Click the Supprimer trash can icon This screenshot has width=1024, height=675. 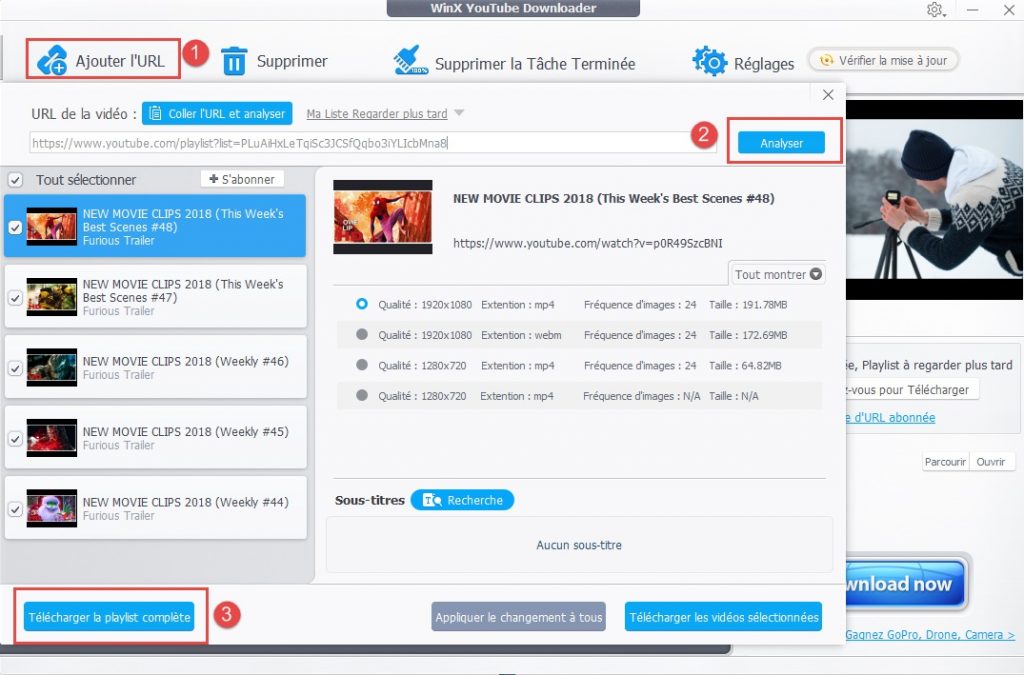pos(233,61)
